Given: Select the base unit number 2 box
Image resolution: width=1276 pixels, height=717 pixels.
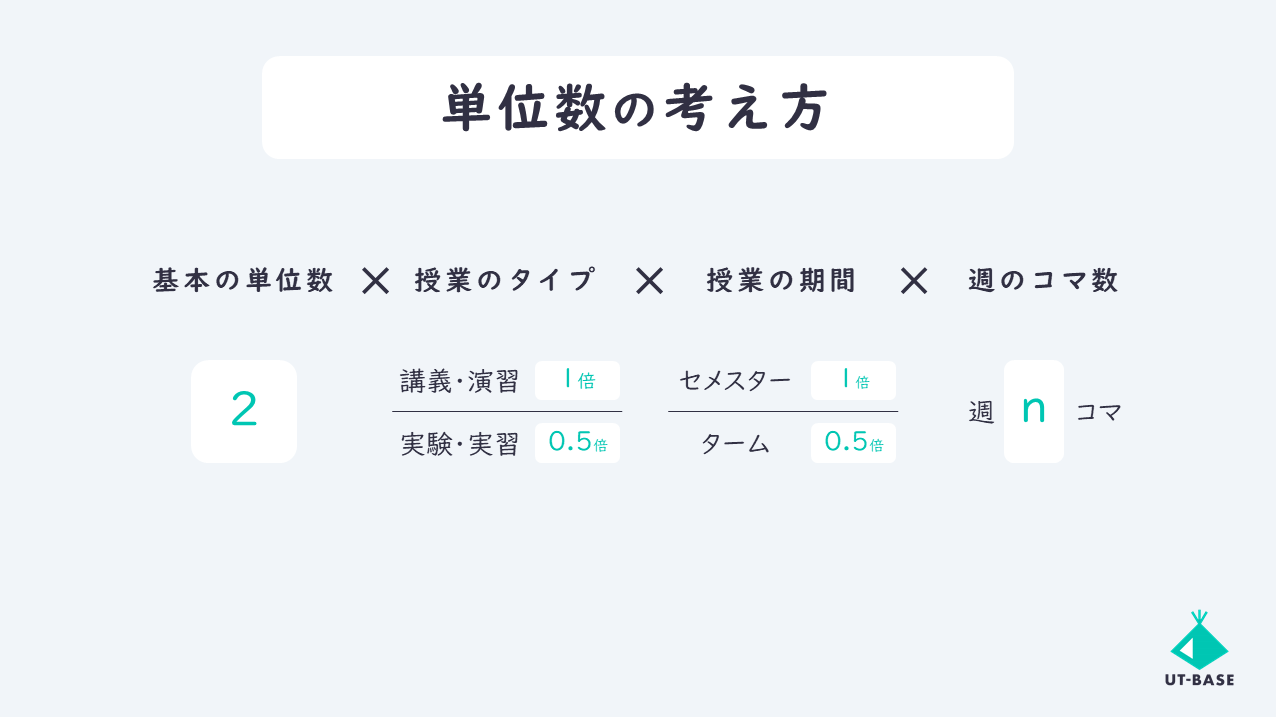Looking at the screenshot, I should pyautogui.click(x=244, y=411).
